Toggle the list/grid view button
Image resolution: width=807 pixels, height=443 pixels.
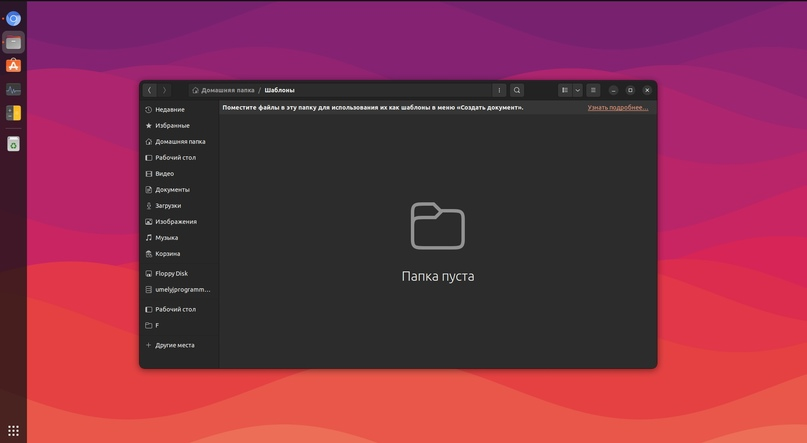tap(565, 90)
